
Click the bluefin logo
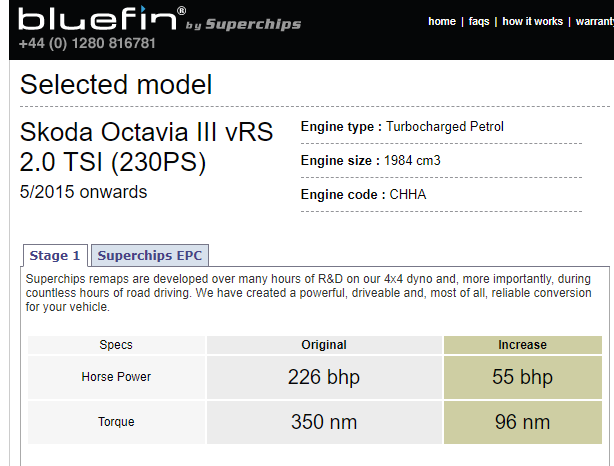click(x=102, y=18)
